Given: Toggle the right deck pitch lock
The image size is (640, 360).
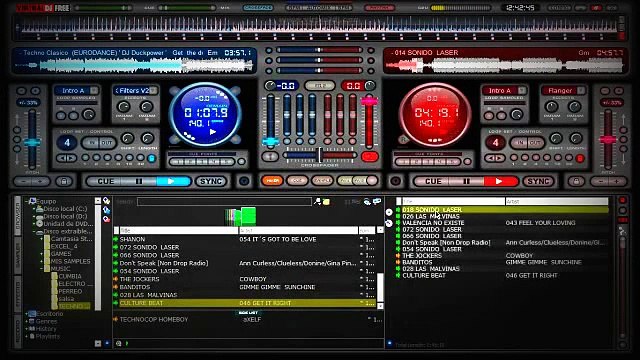Looking at the screenshot, I should click(576, 181).
